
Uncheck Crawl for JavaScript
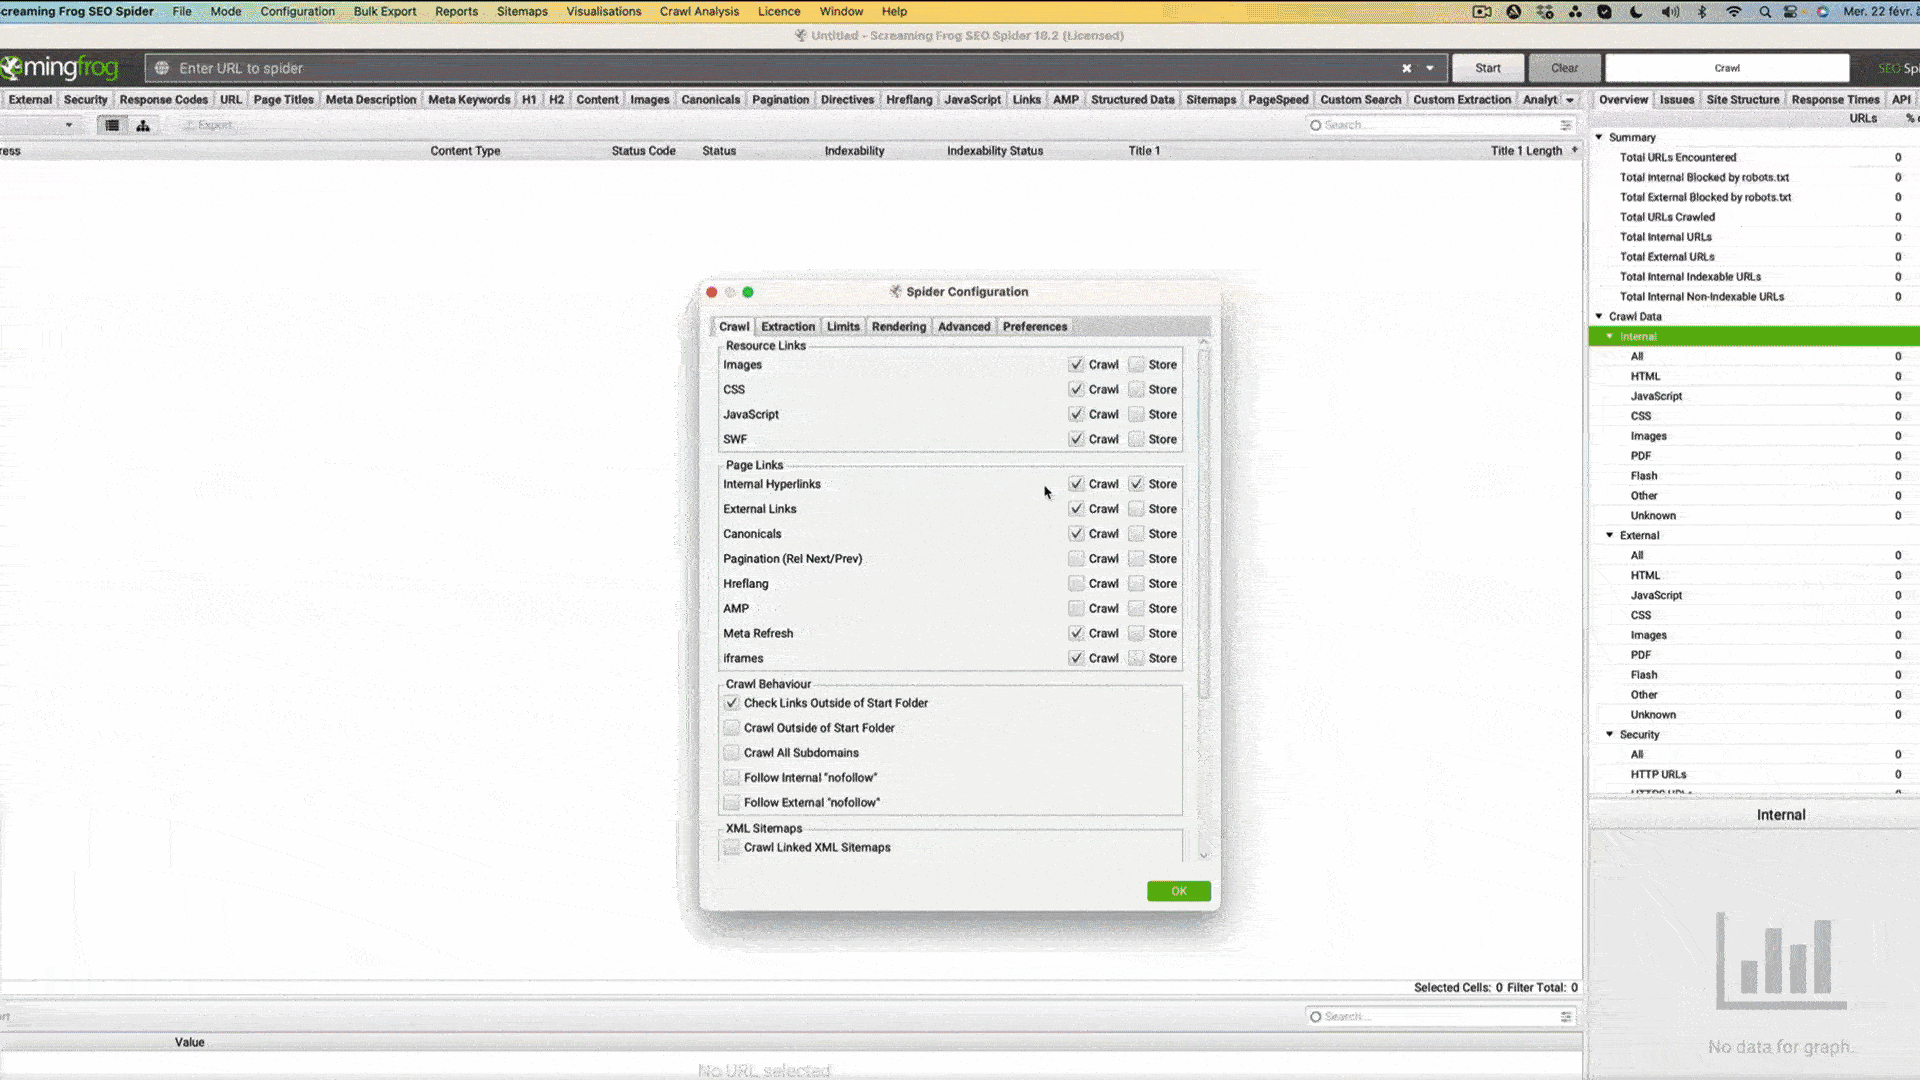point(1076,414)
